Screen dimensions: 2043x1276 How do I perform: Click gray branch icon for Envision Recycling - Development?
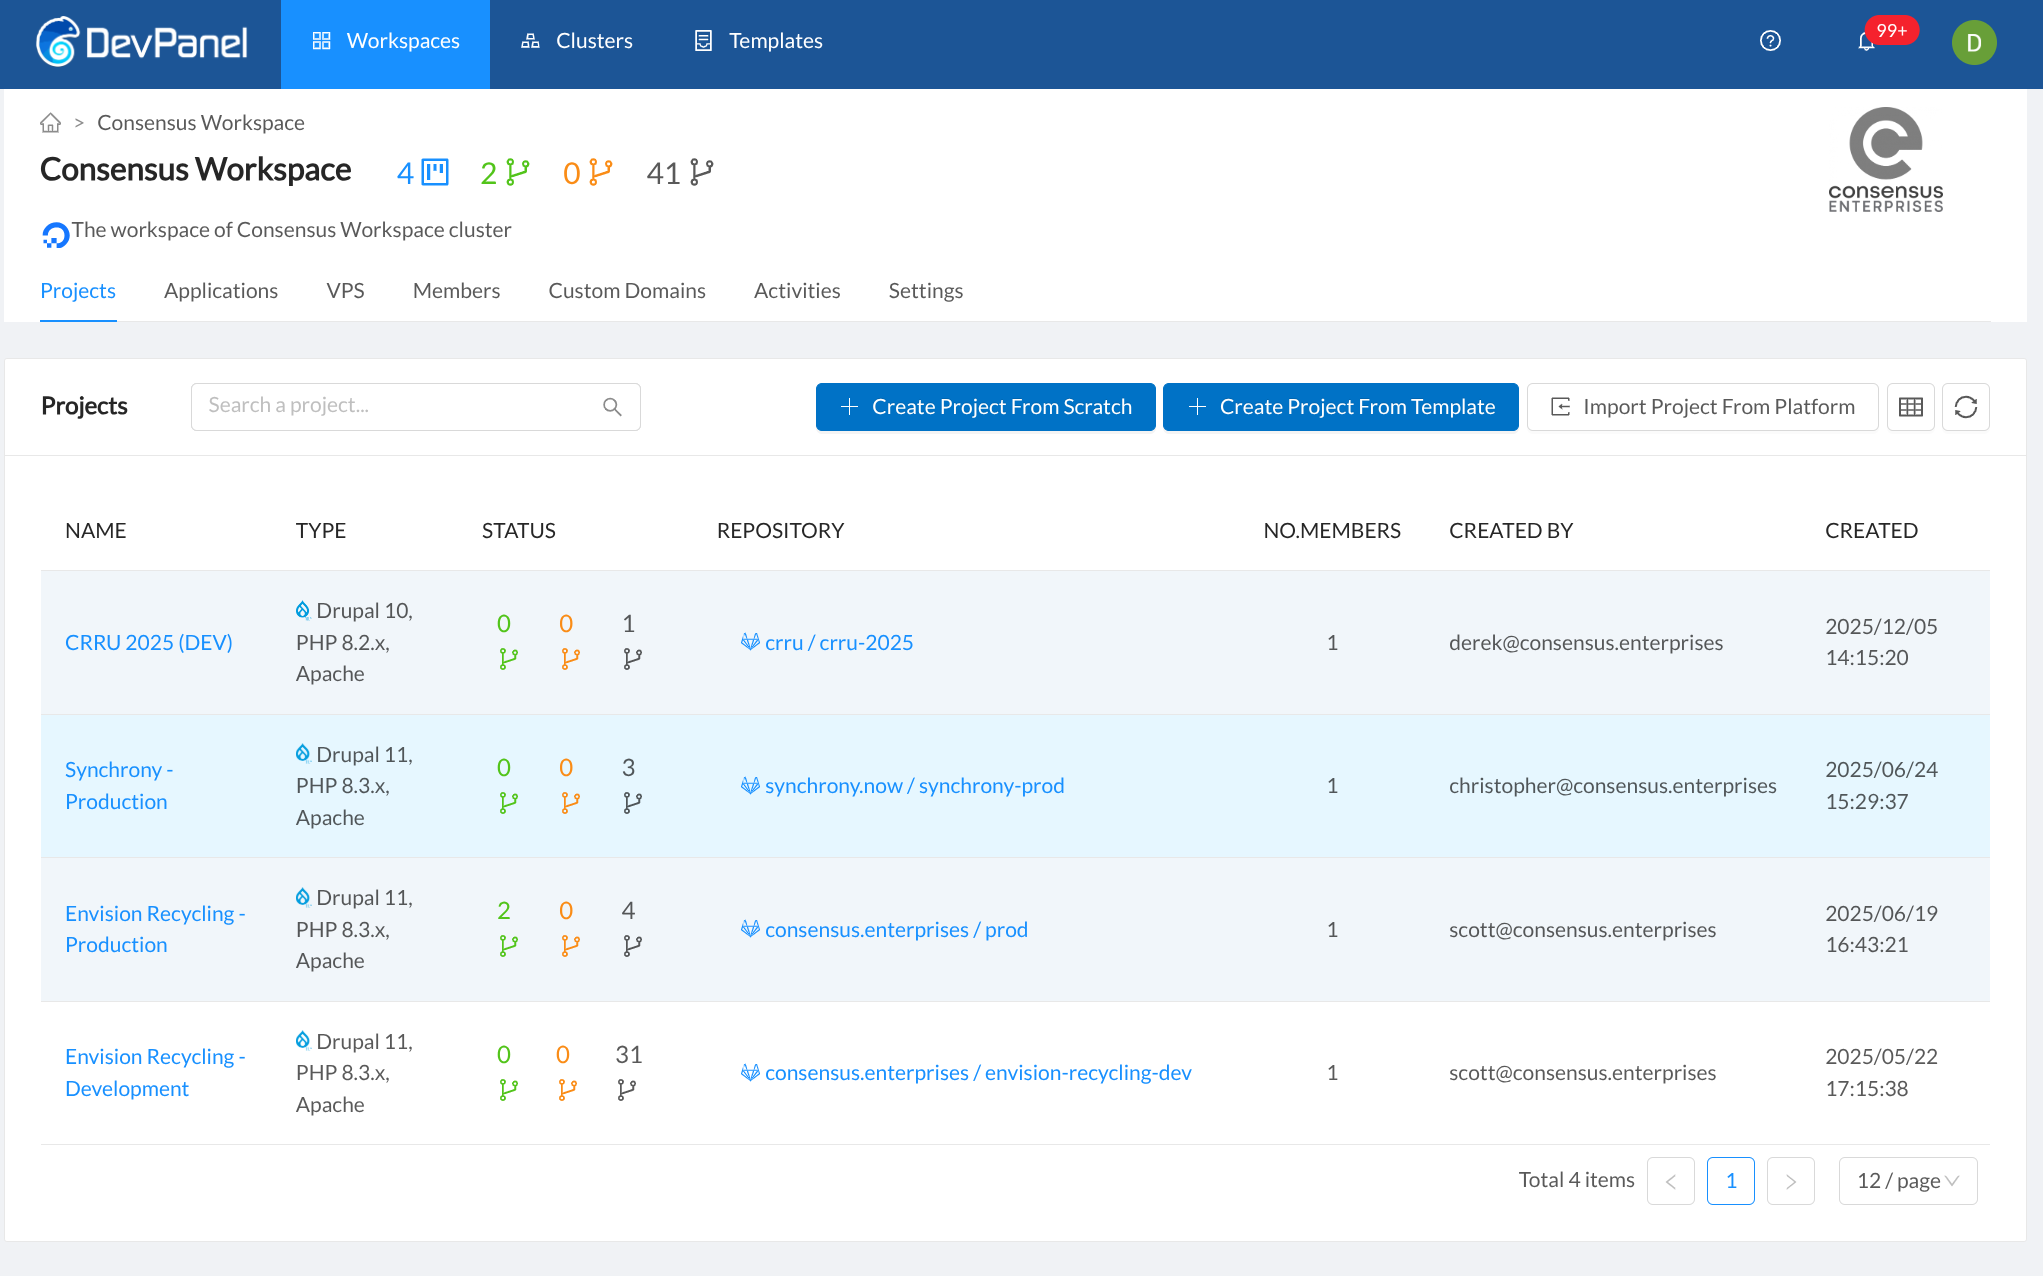(626, 1090)
